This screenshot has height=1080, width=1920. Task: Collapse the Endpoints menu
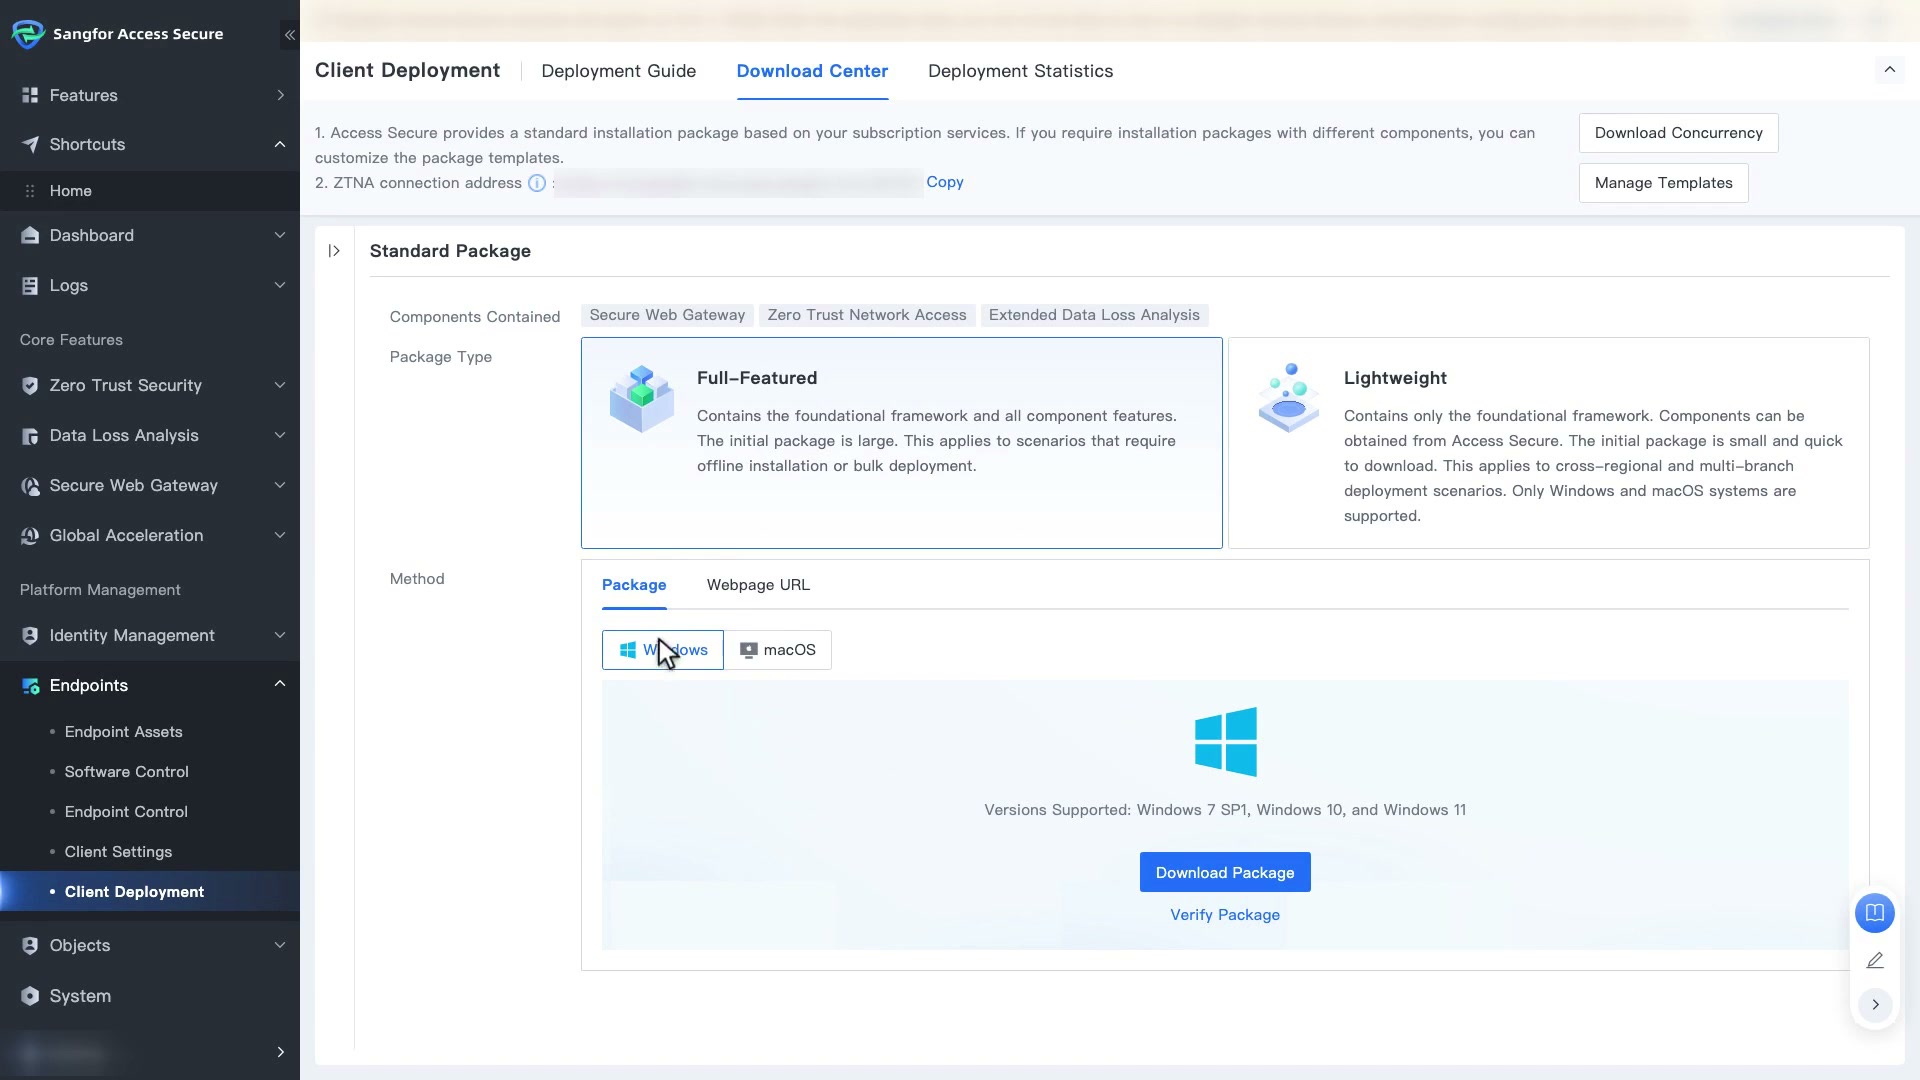280,684
